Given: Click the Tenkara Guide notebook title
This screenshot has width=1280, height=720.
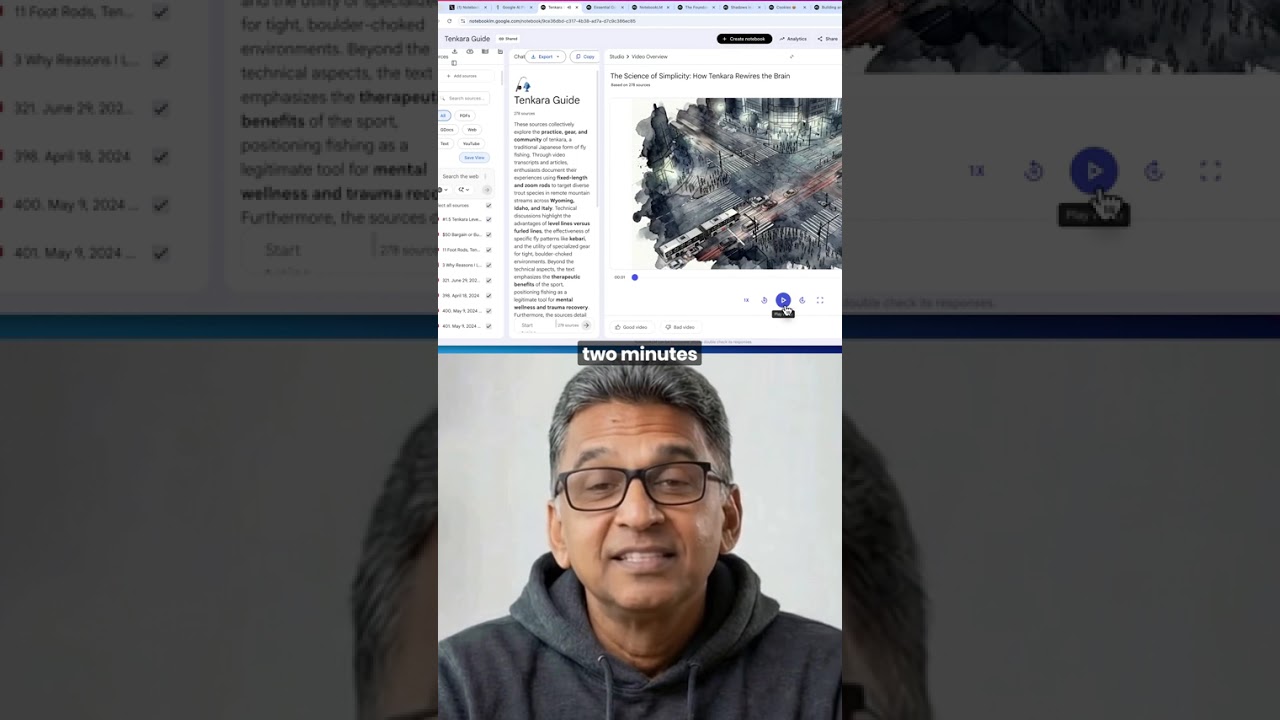Looking at the screenshot, I should coord(467,39).
